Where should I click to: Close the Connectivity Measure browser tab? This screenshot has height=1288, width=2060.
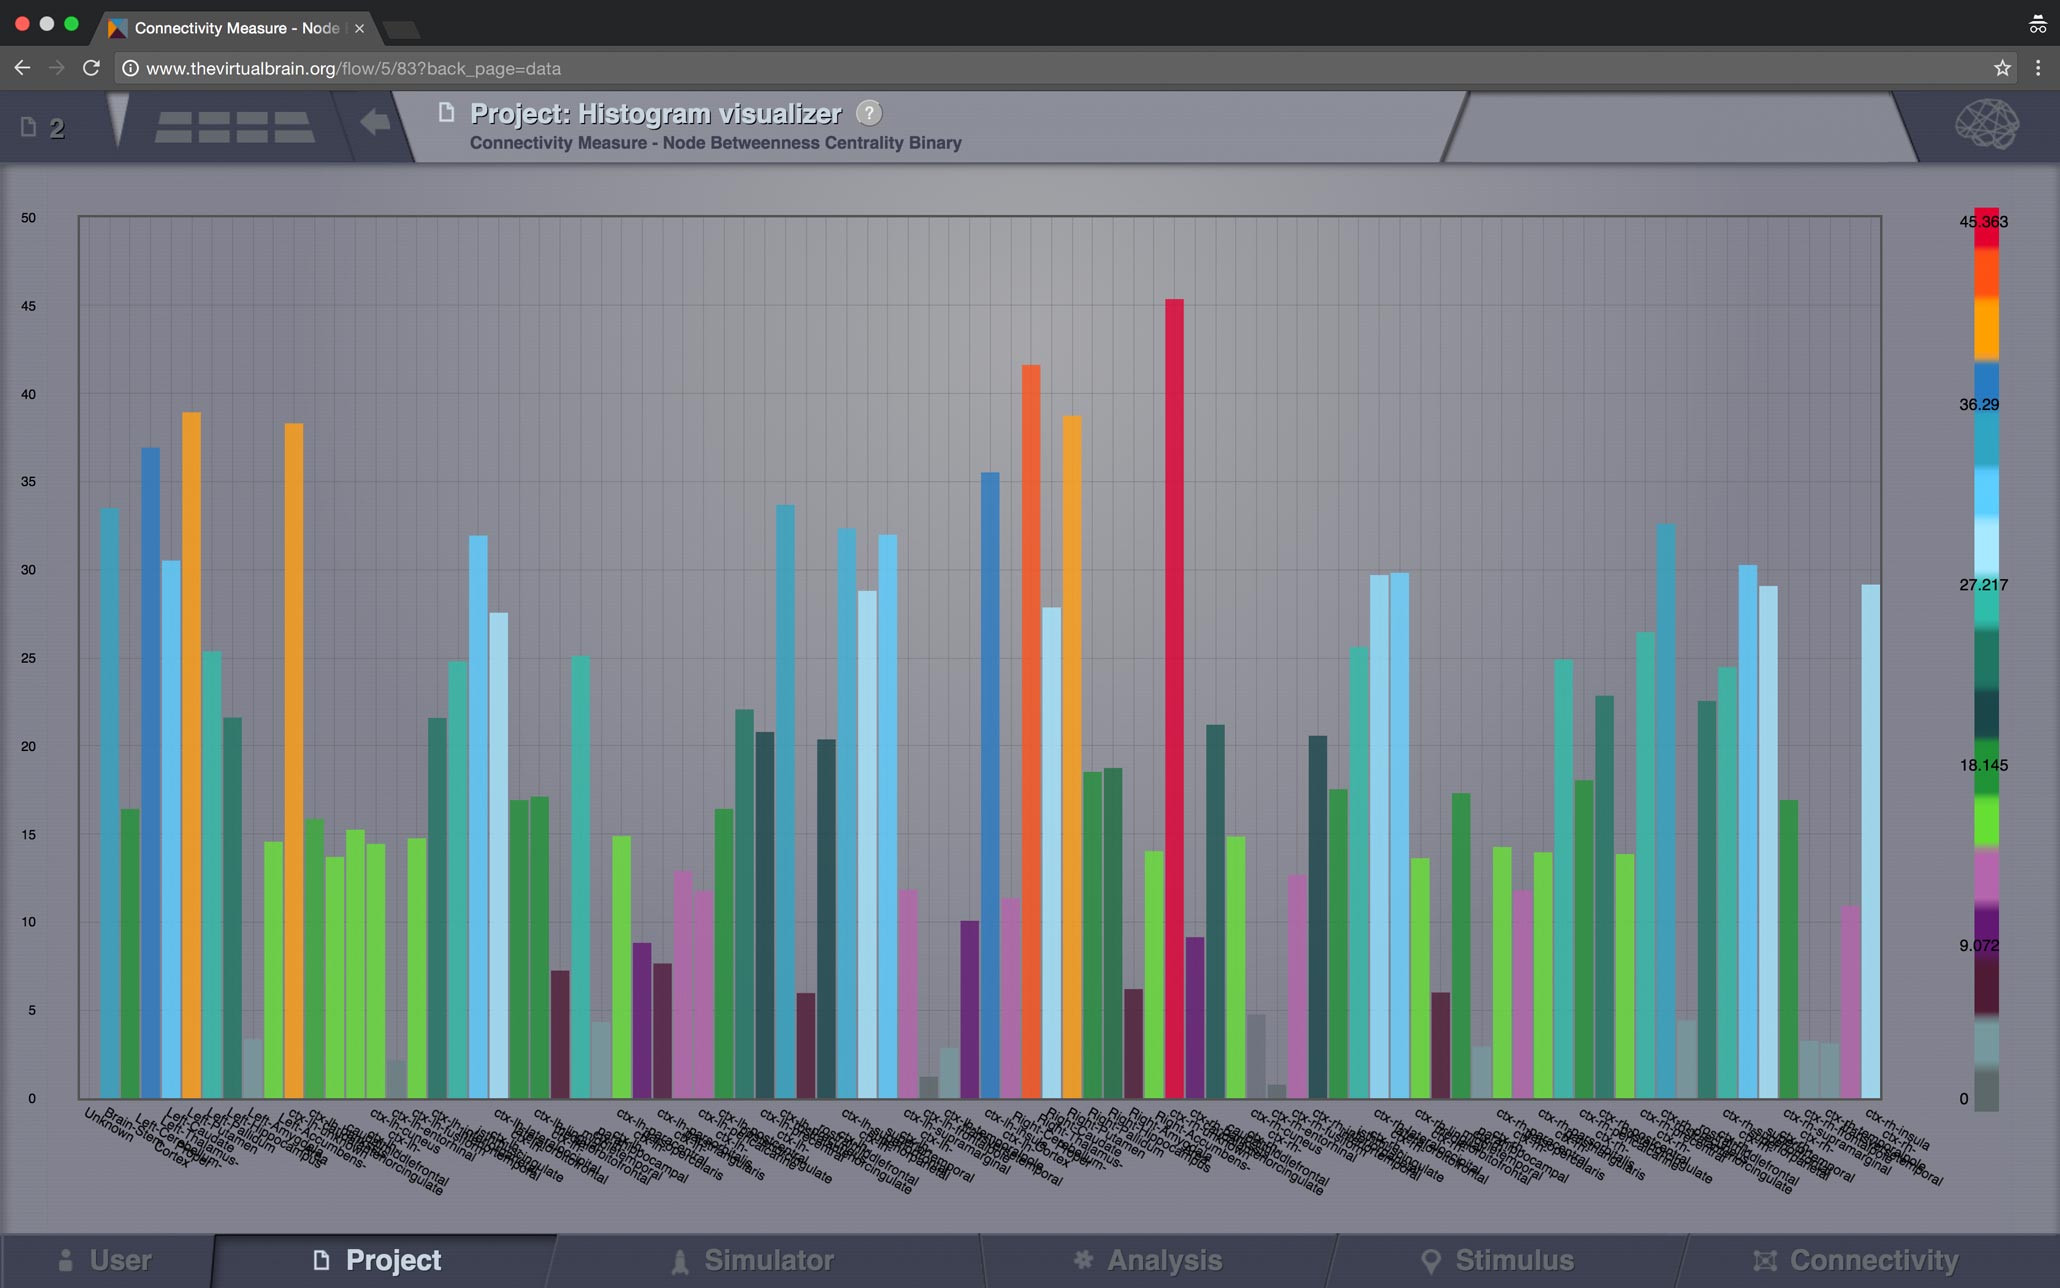[359, 28]
